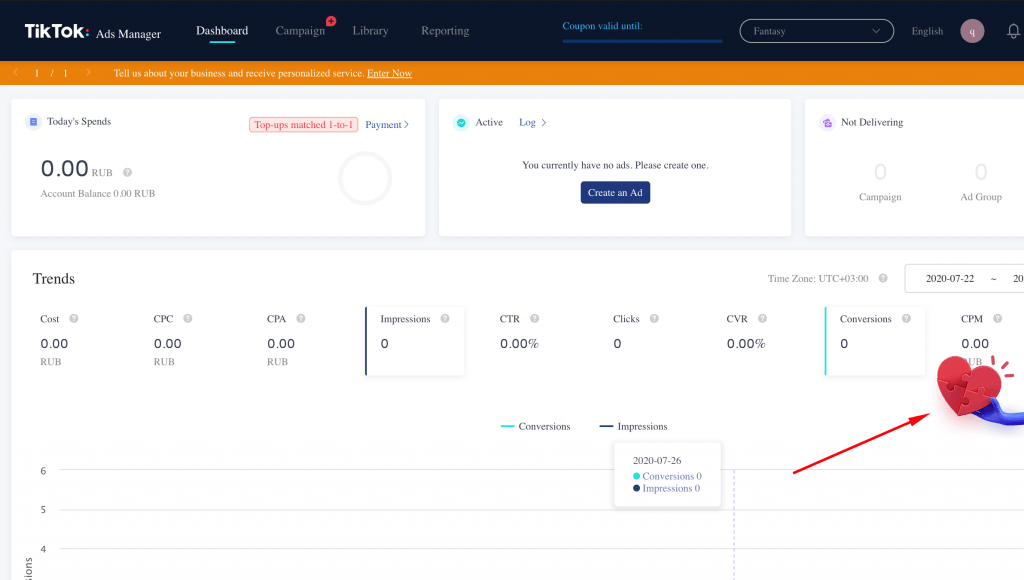Click the help icon next to CPM
The width and height of the screenshot is (1024, 580).
pyautogui.click(x=998, y=319)
